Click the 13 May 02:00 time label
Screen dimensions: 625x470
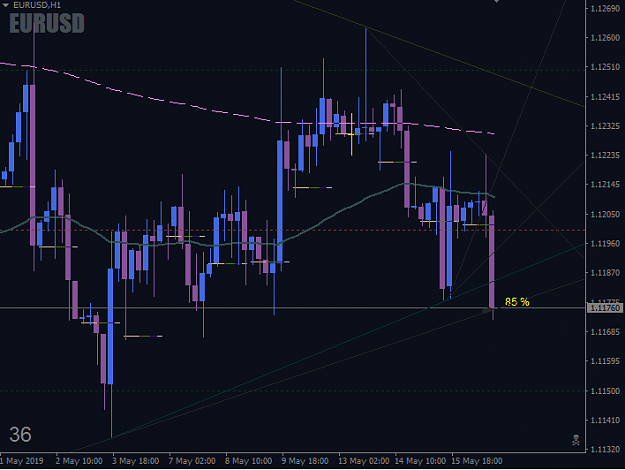(364, 461)
